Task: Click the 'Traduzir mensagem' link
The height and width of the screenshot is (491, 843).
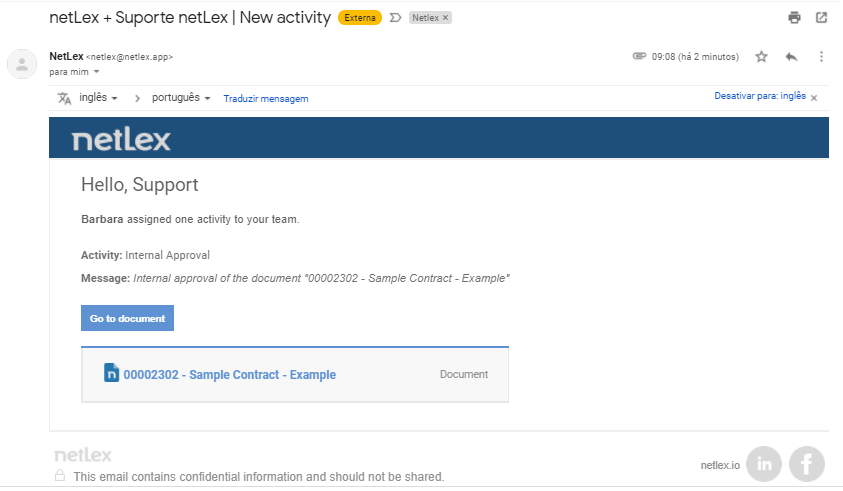Action: 266,98
